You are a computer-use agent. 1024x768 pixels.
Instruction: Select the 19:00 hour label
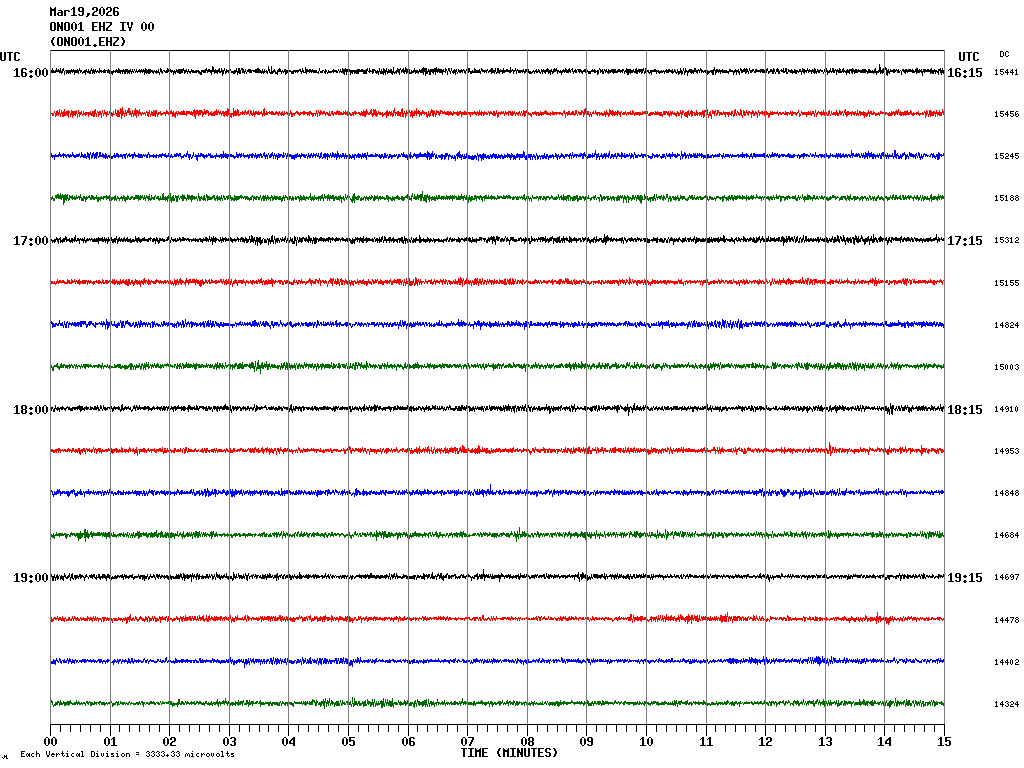(30, 578)
